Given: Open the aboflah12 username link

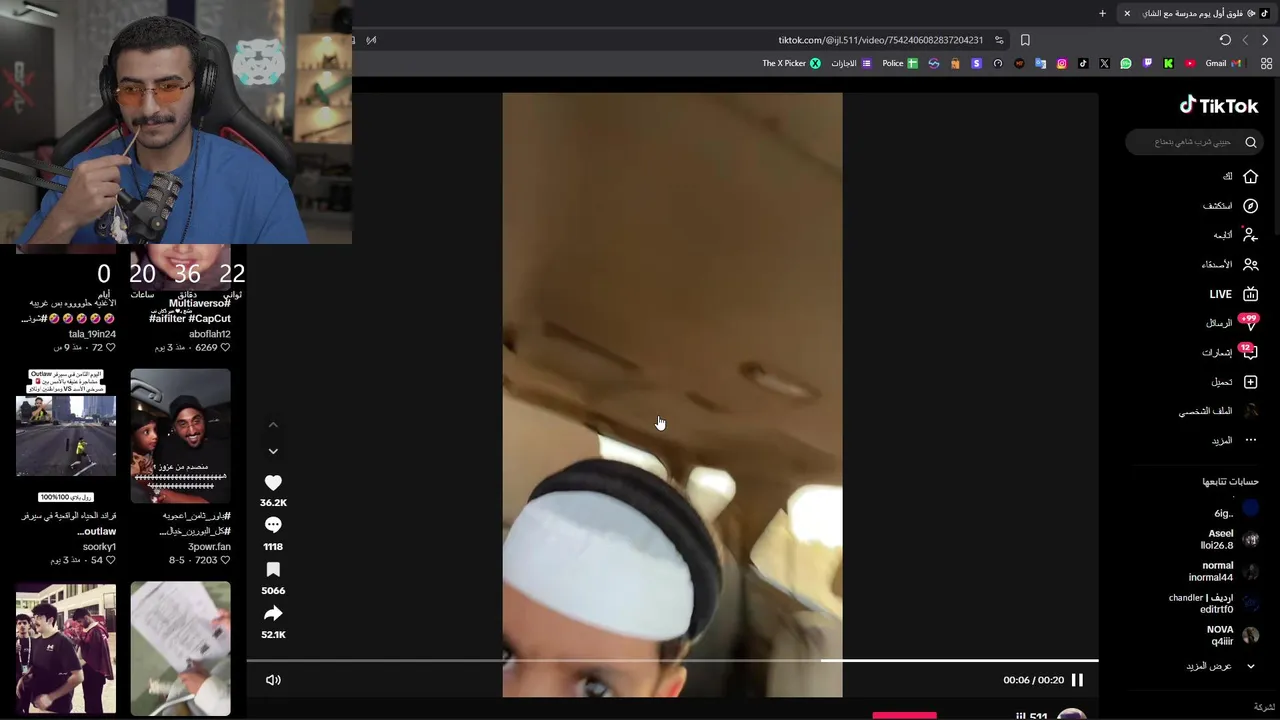Looking at the screenshot, I should pyautogui.click(x=210, y=334).
